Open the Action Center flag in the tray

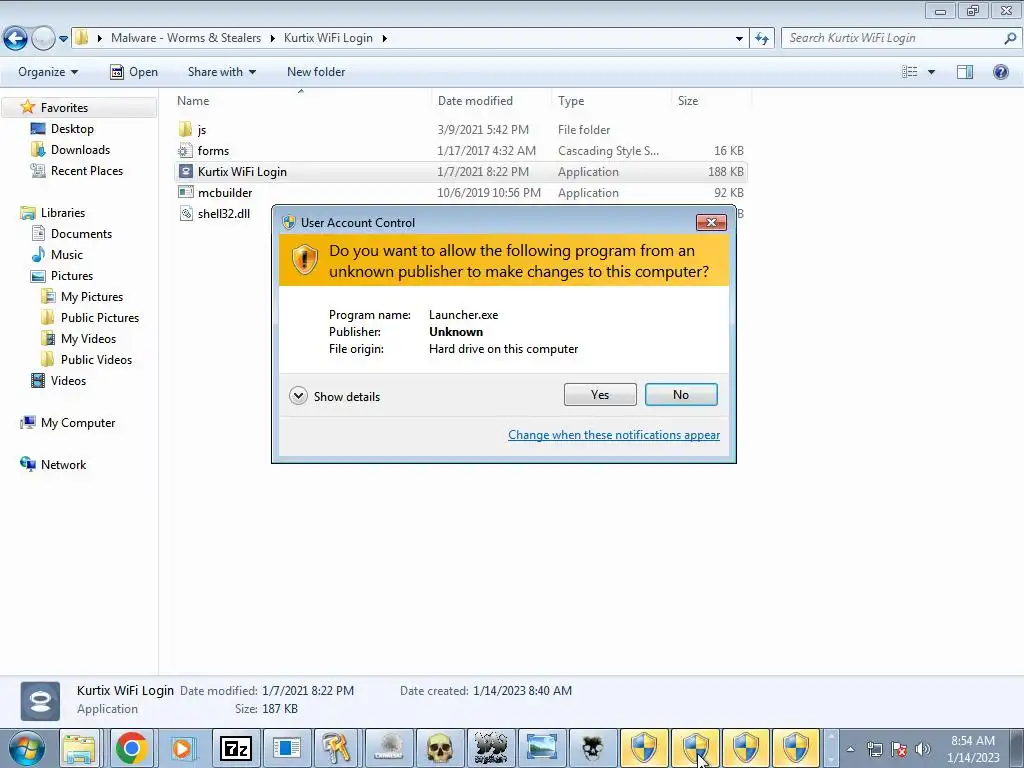pyautogui.click(x=899, y=750)
